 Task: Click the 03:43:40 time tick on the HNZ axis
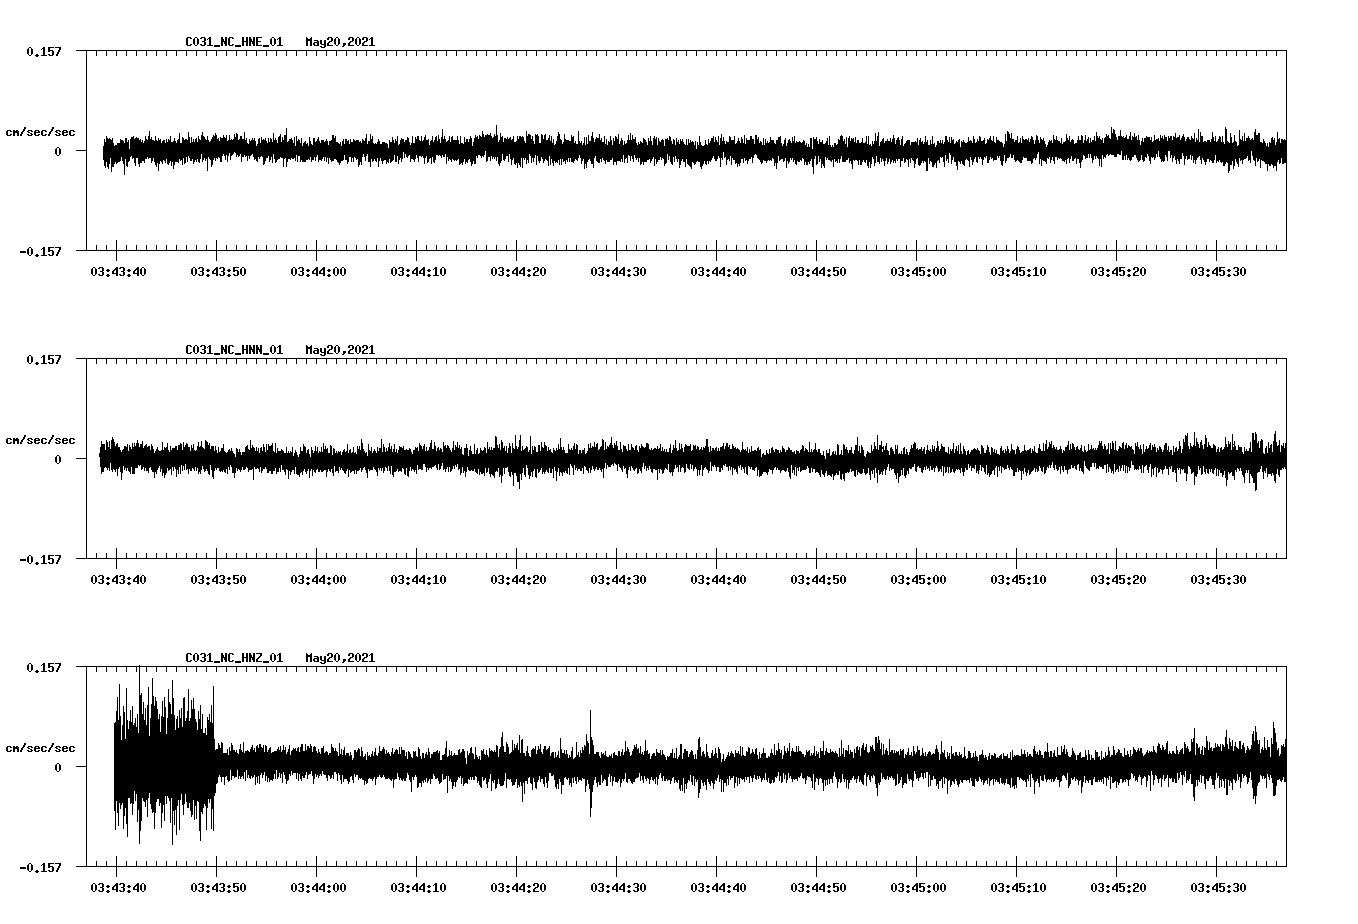click(117, 886)
